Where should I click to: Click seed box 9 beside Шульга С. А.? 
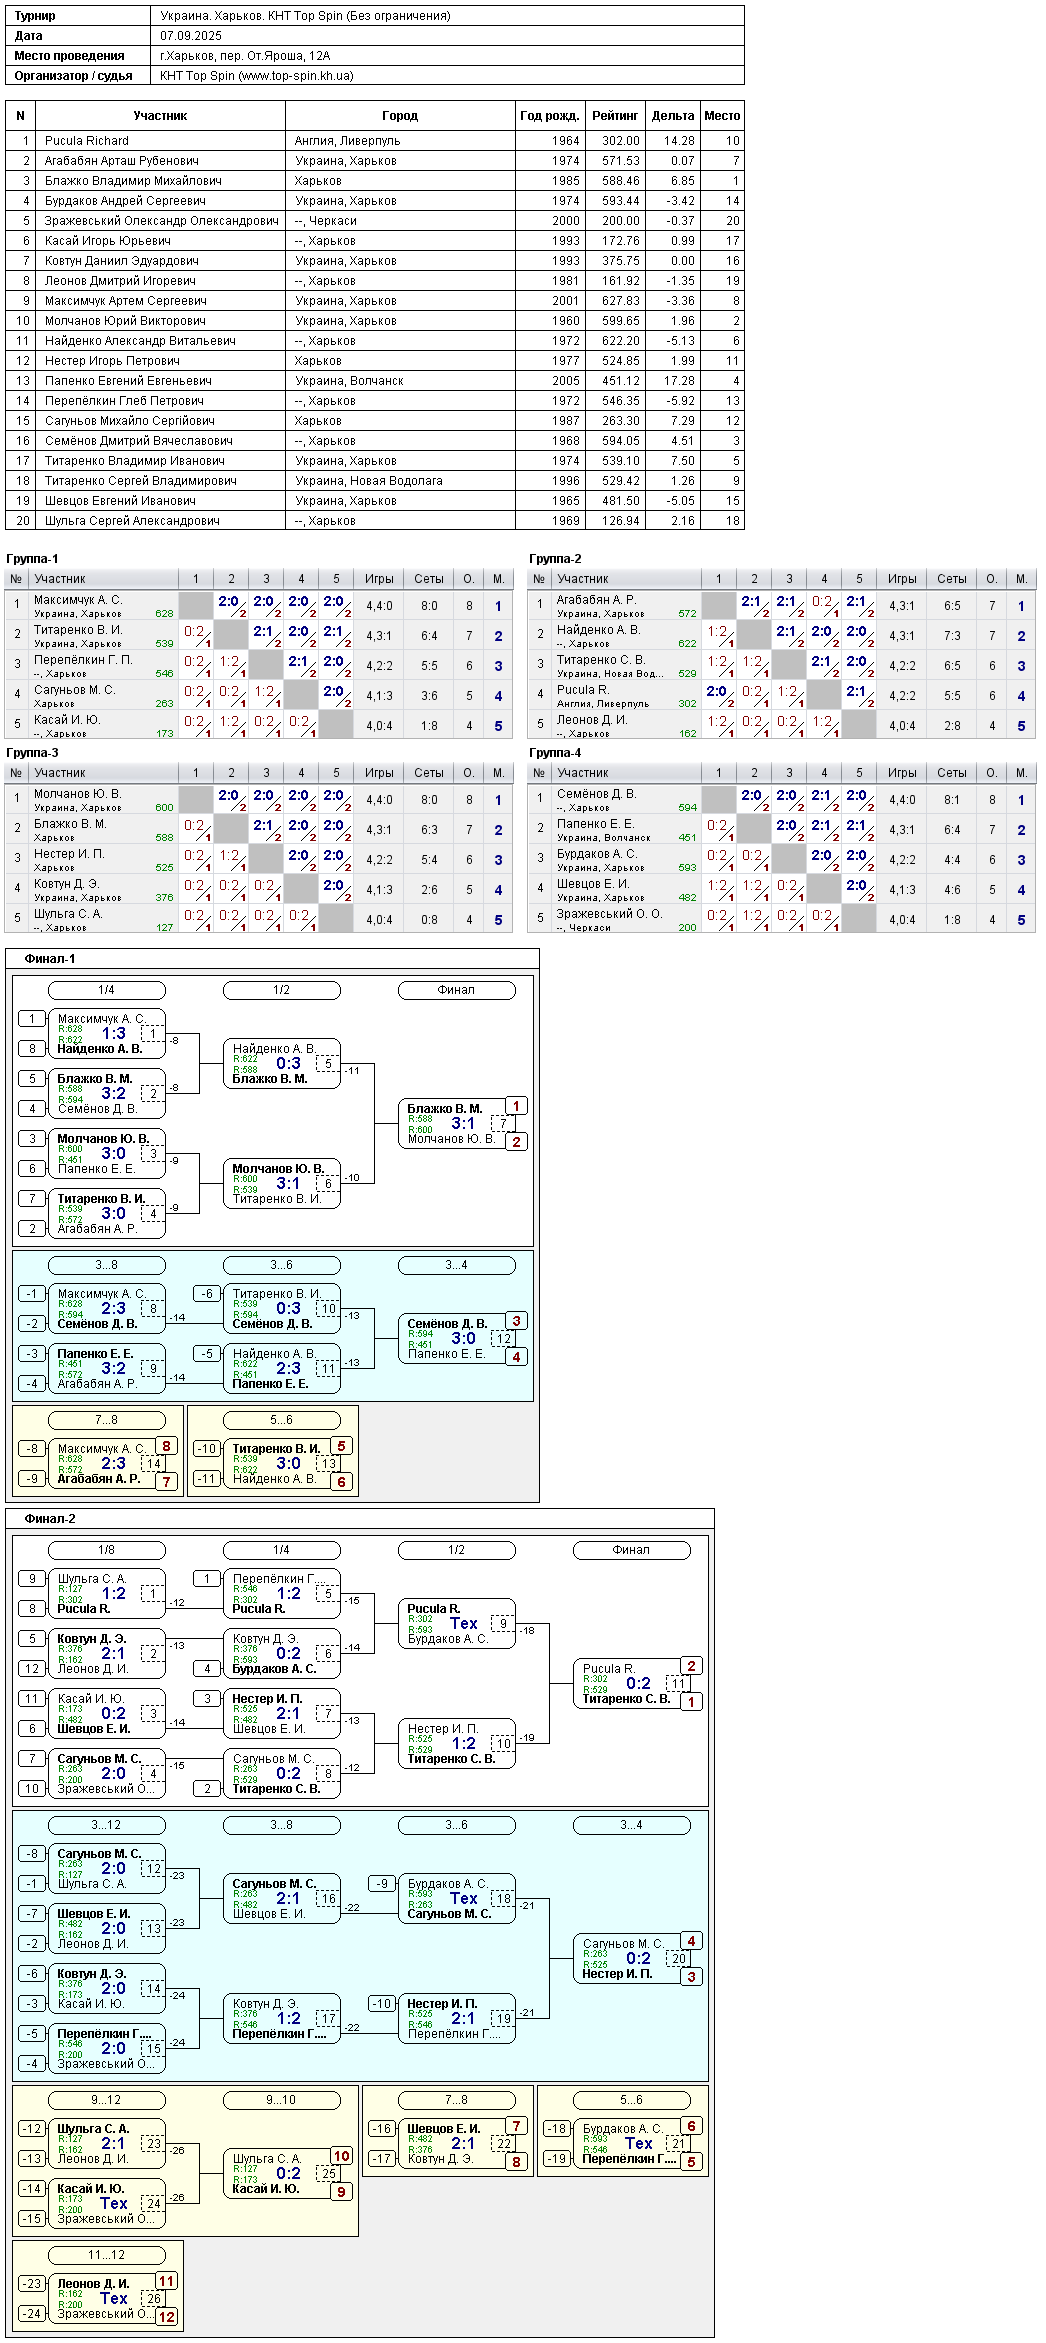tap(32, 1579)
